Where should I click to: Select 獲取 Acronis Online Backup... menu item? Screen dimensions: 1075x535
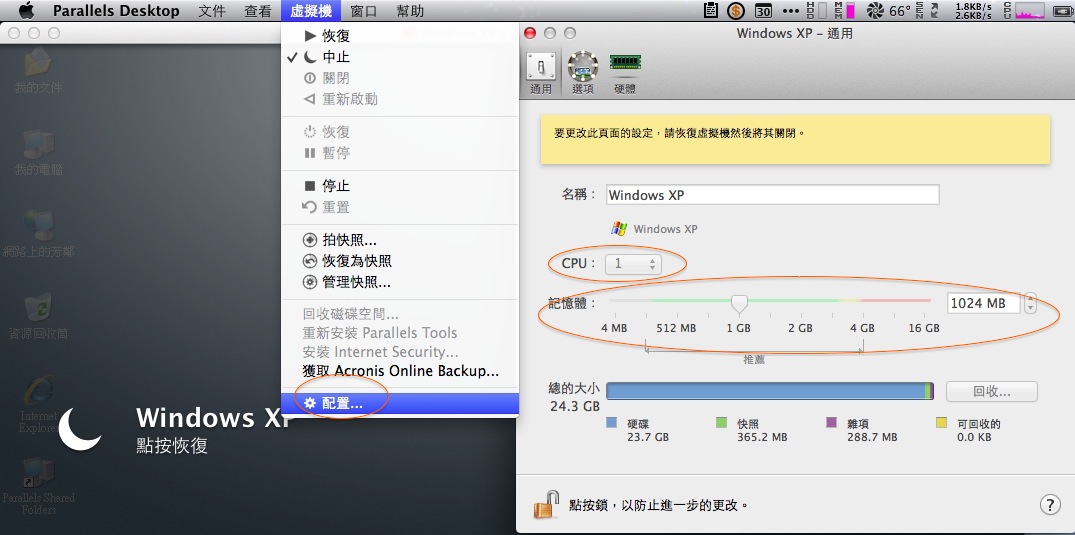click(x=400, y=371)
